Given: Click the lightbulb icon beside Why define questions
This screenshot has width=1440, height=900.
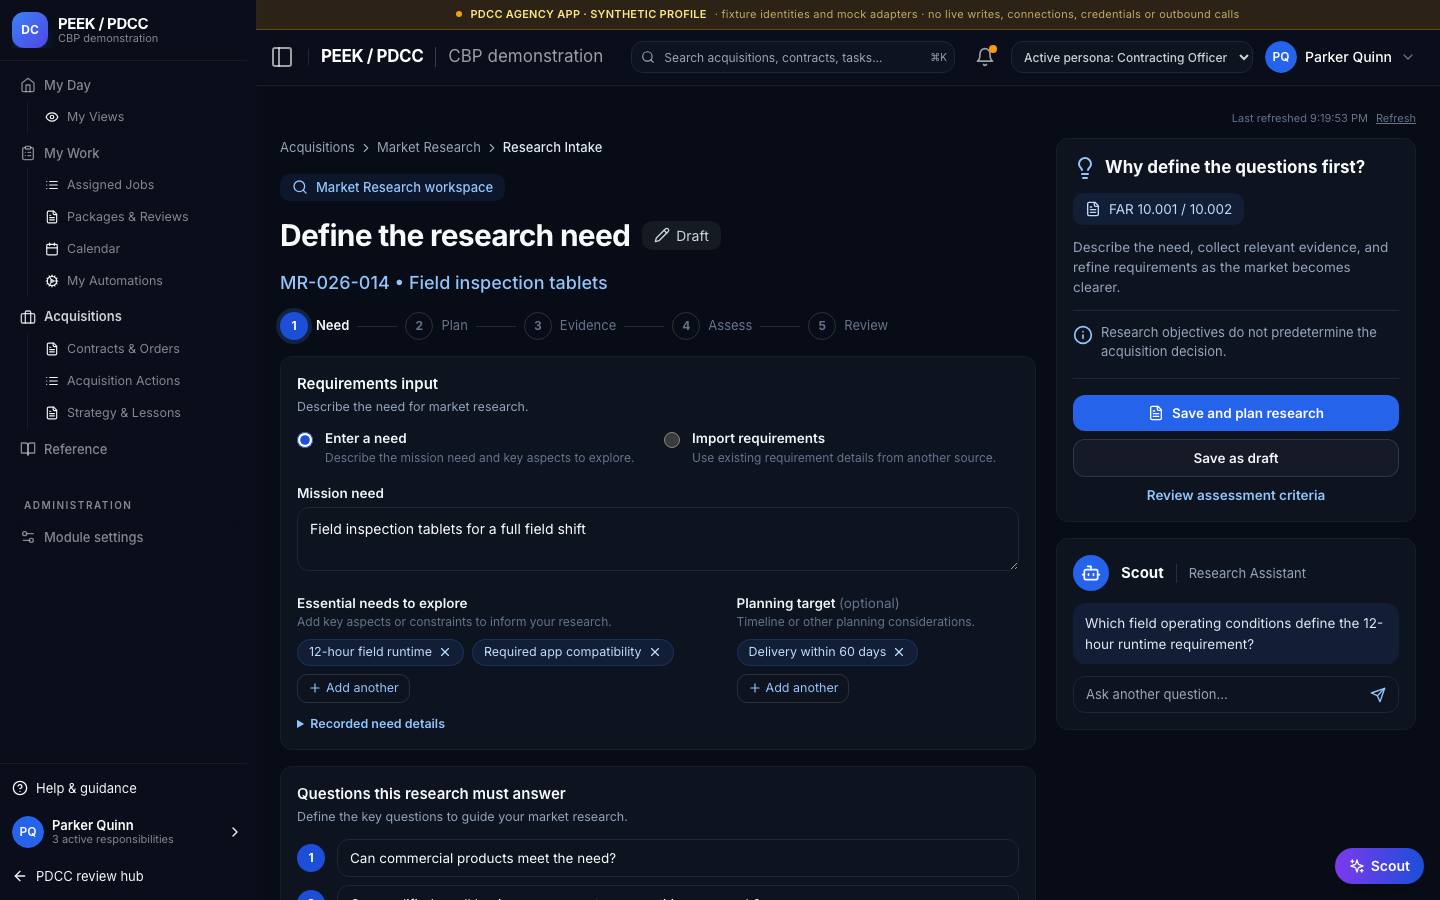Looking at the screenshot, I should 1085,168.
